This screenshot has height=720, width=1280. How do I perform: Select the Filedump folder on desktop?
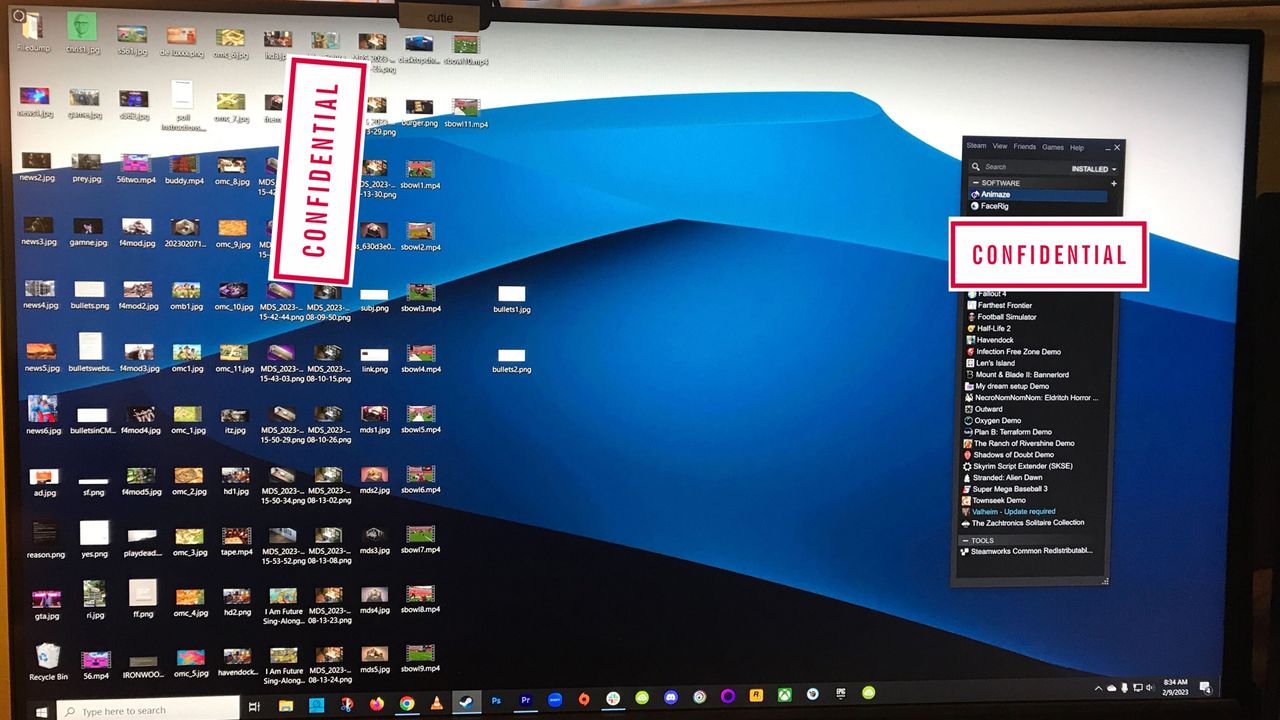(31, 31)
